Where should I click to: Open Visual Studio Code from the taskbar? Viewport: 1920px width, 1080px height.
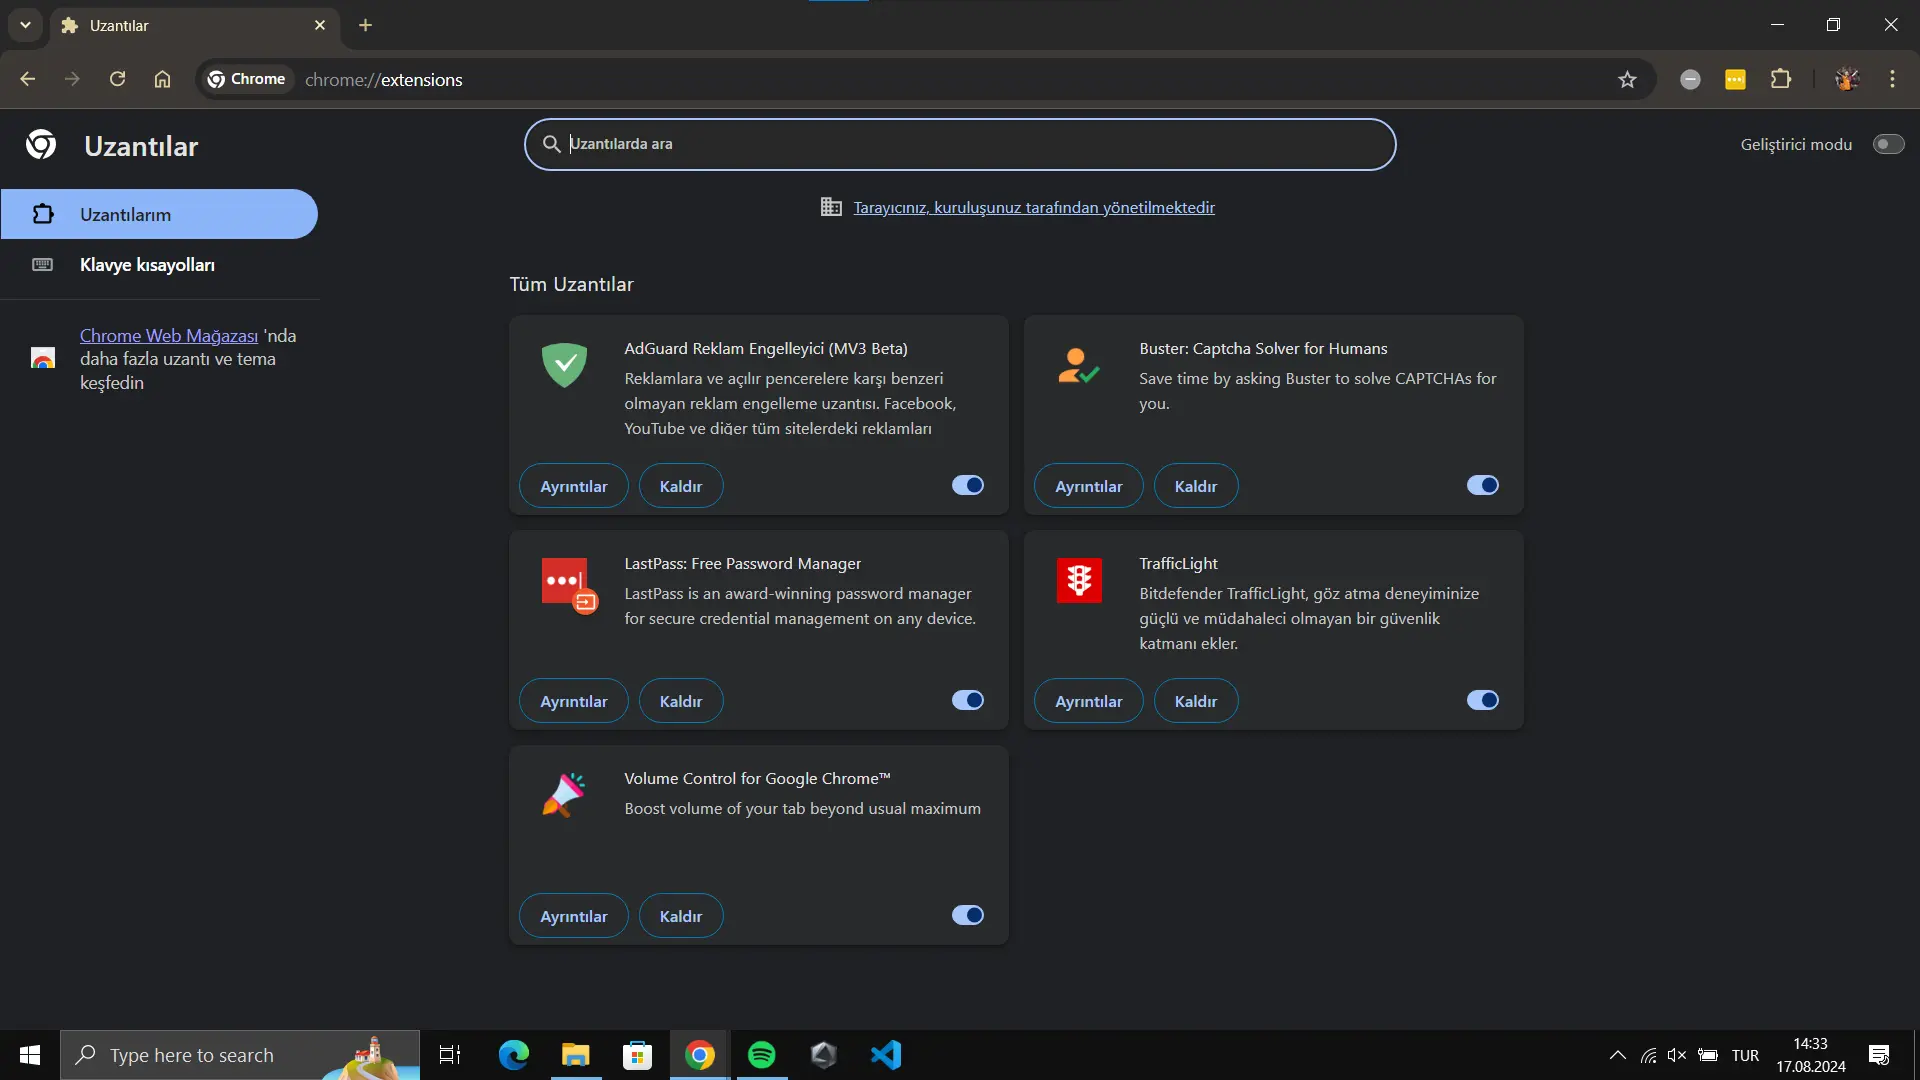click(885, 1055)
